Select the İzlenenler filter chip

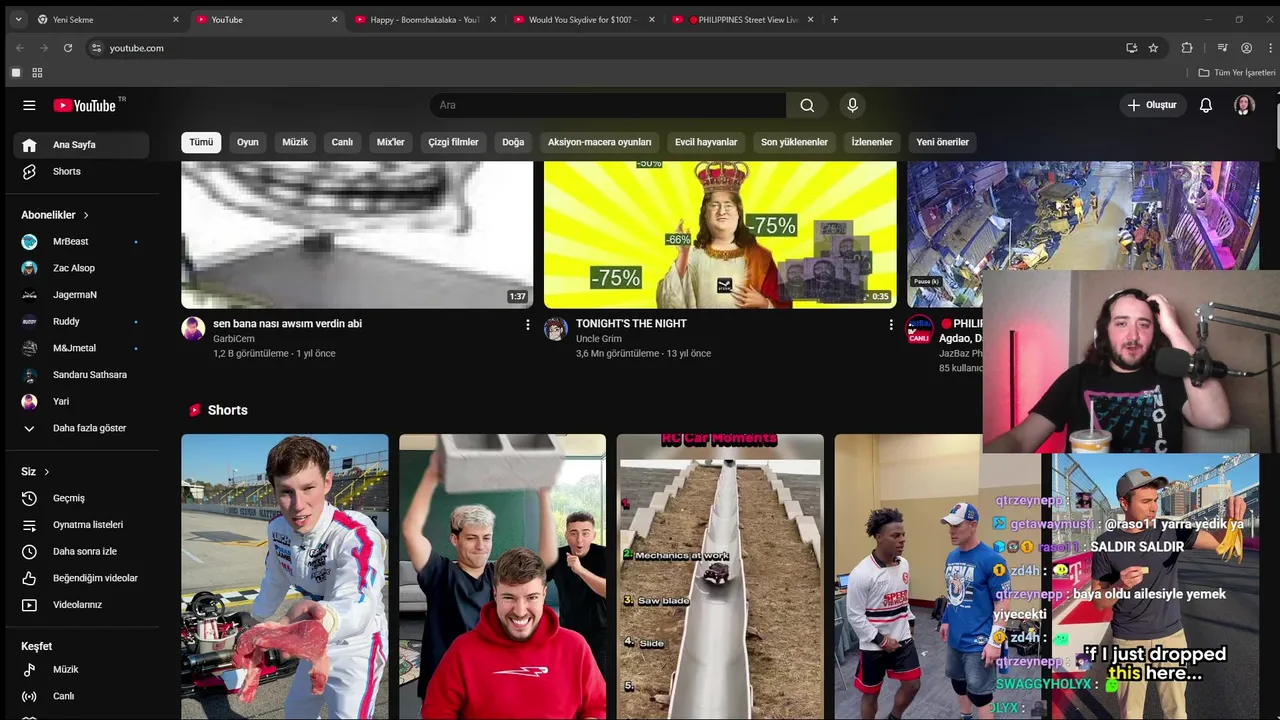tap(872, 142)
